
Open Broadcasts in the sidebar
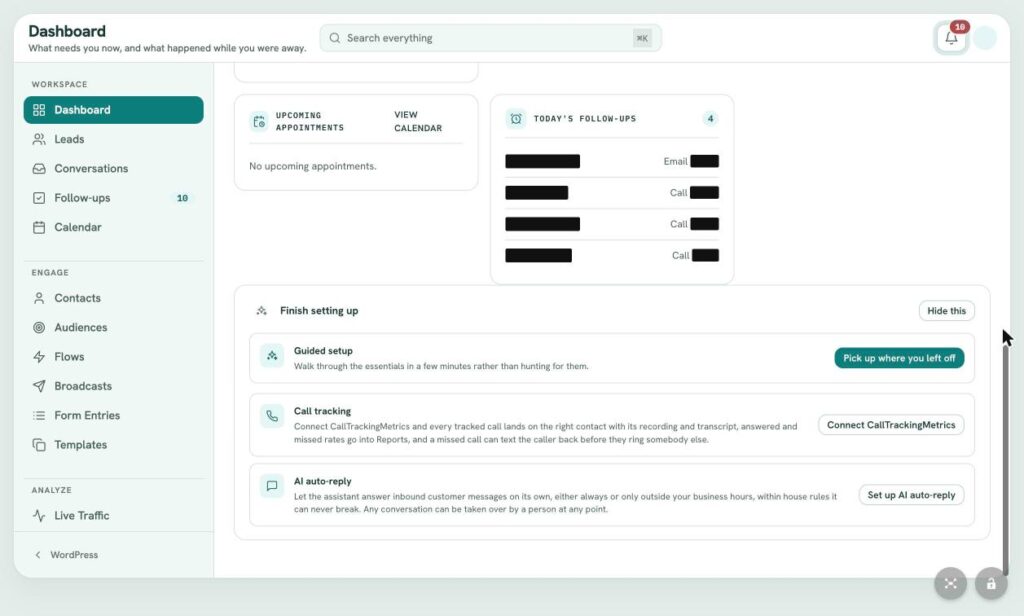click(x=114, y=386)
